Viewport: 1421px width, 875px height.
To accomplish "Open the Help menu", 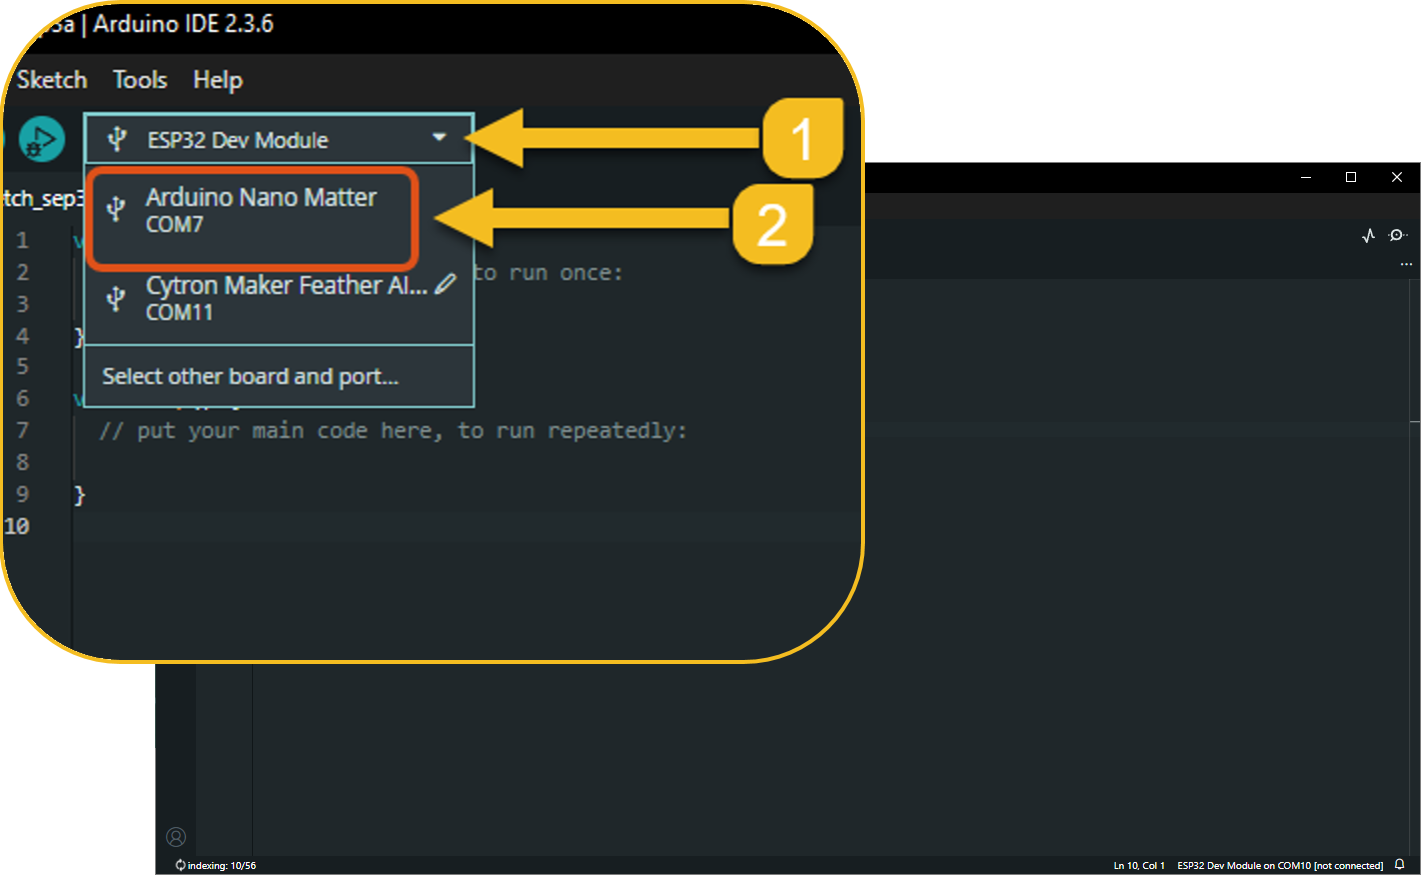I will [218, 80].
